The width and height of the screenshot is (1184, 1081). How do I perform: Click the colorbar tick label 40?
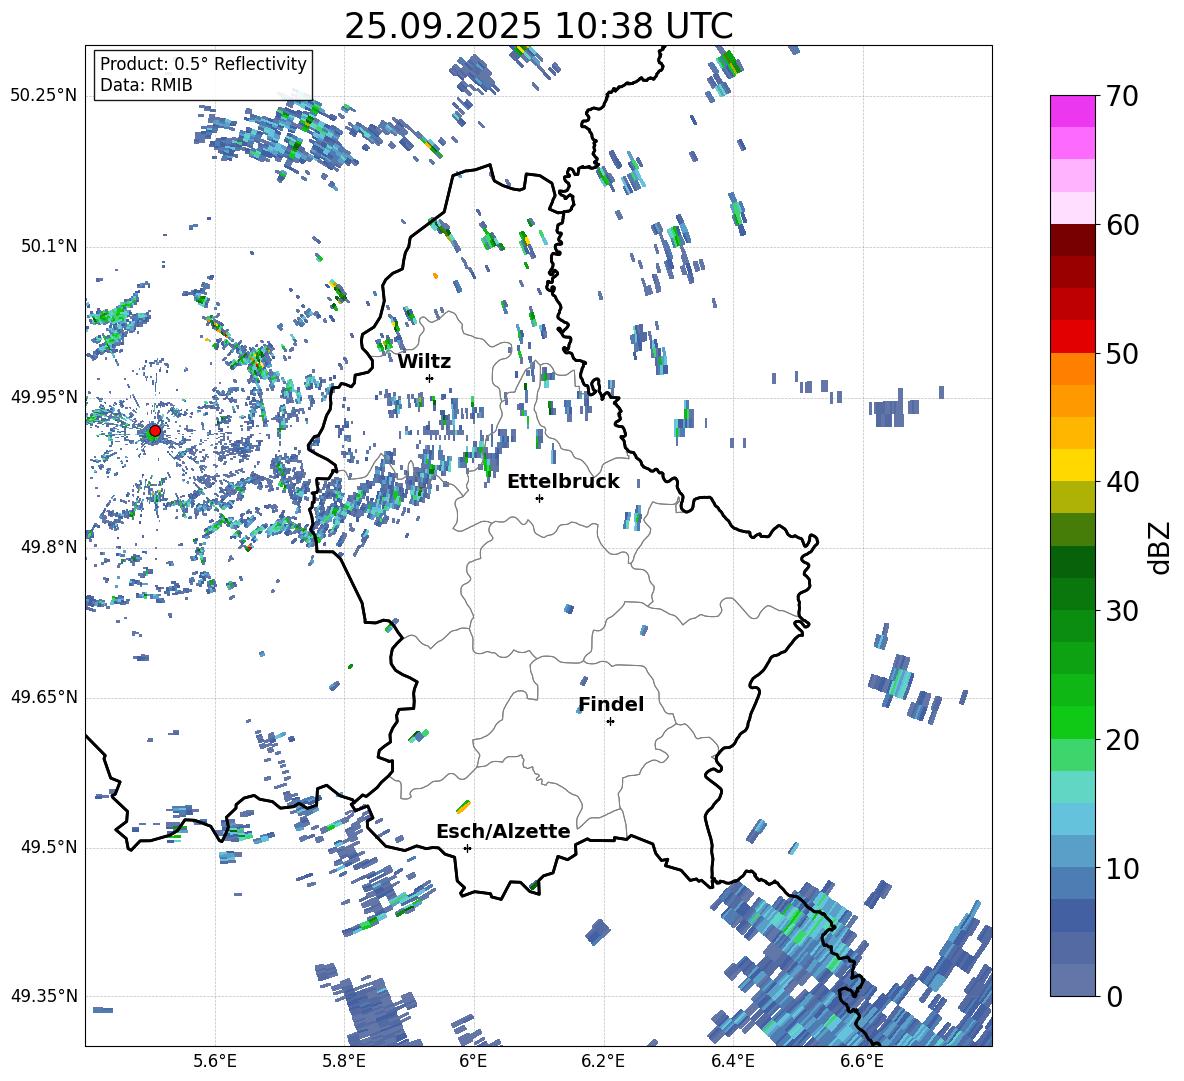[1122, 482]
